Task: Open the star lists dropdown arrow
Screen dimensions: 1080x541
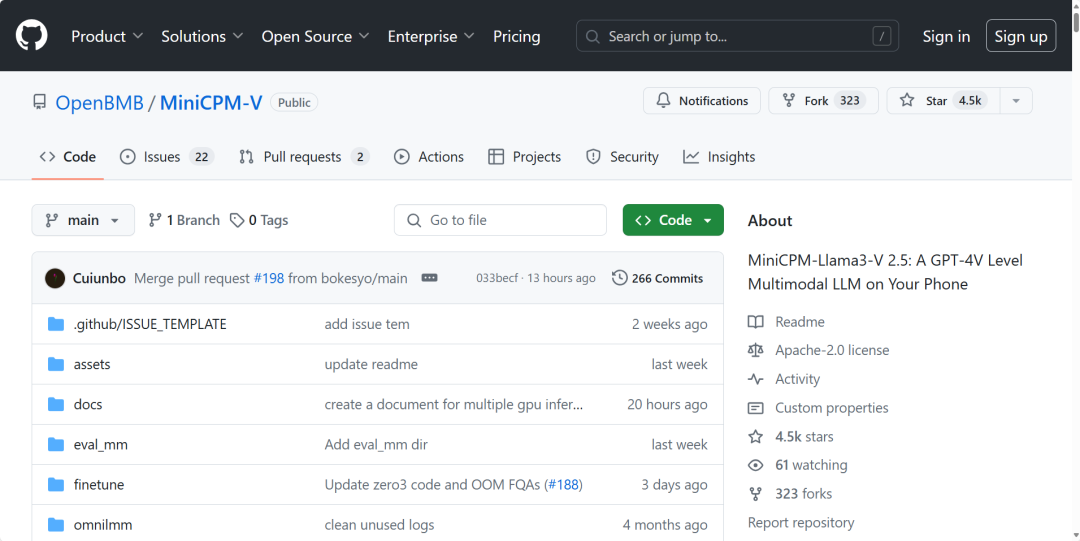Action: [x=1016, y=101]
